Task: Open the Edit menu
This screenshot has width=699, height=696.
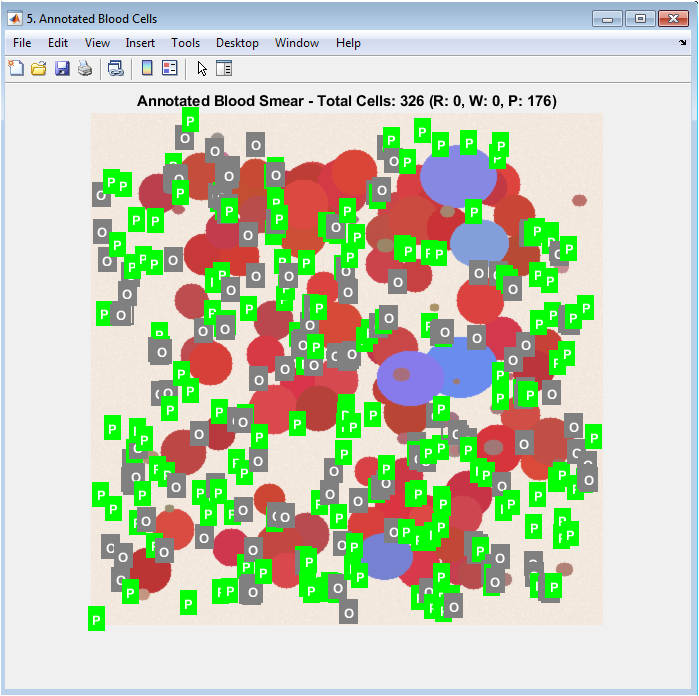Action: pos(58,43)
